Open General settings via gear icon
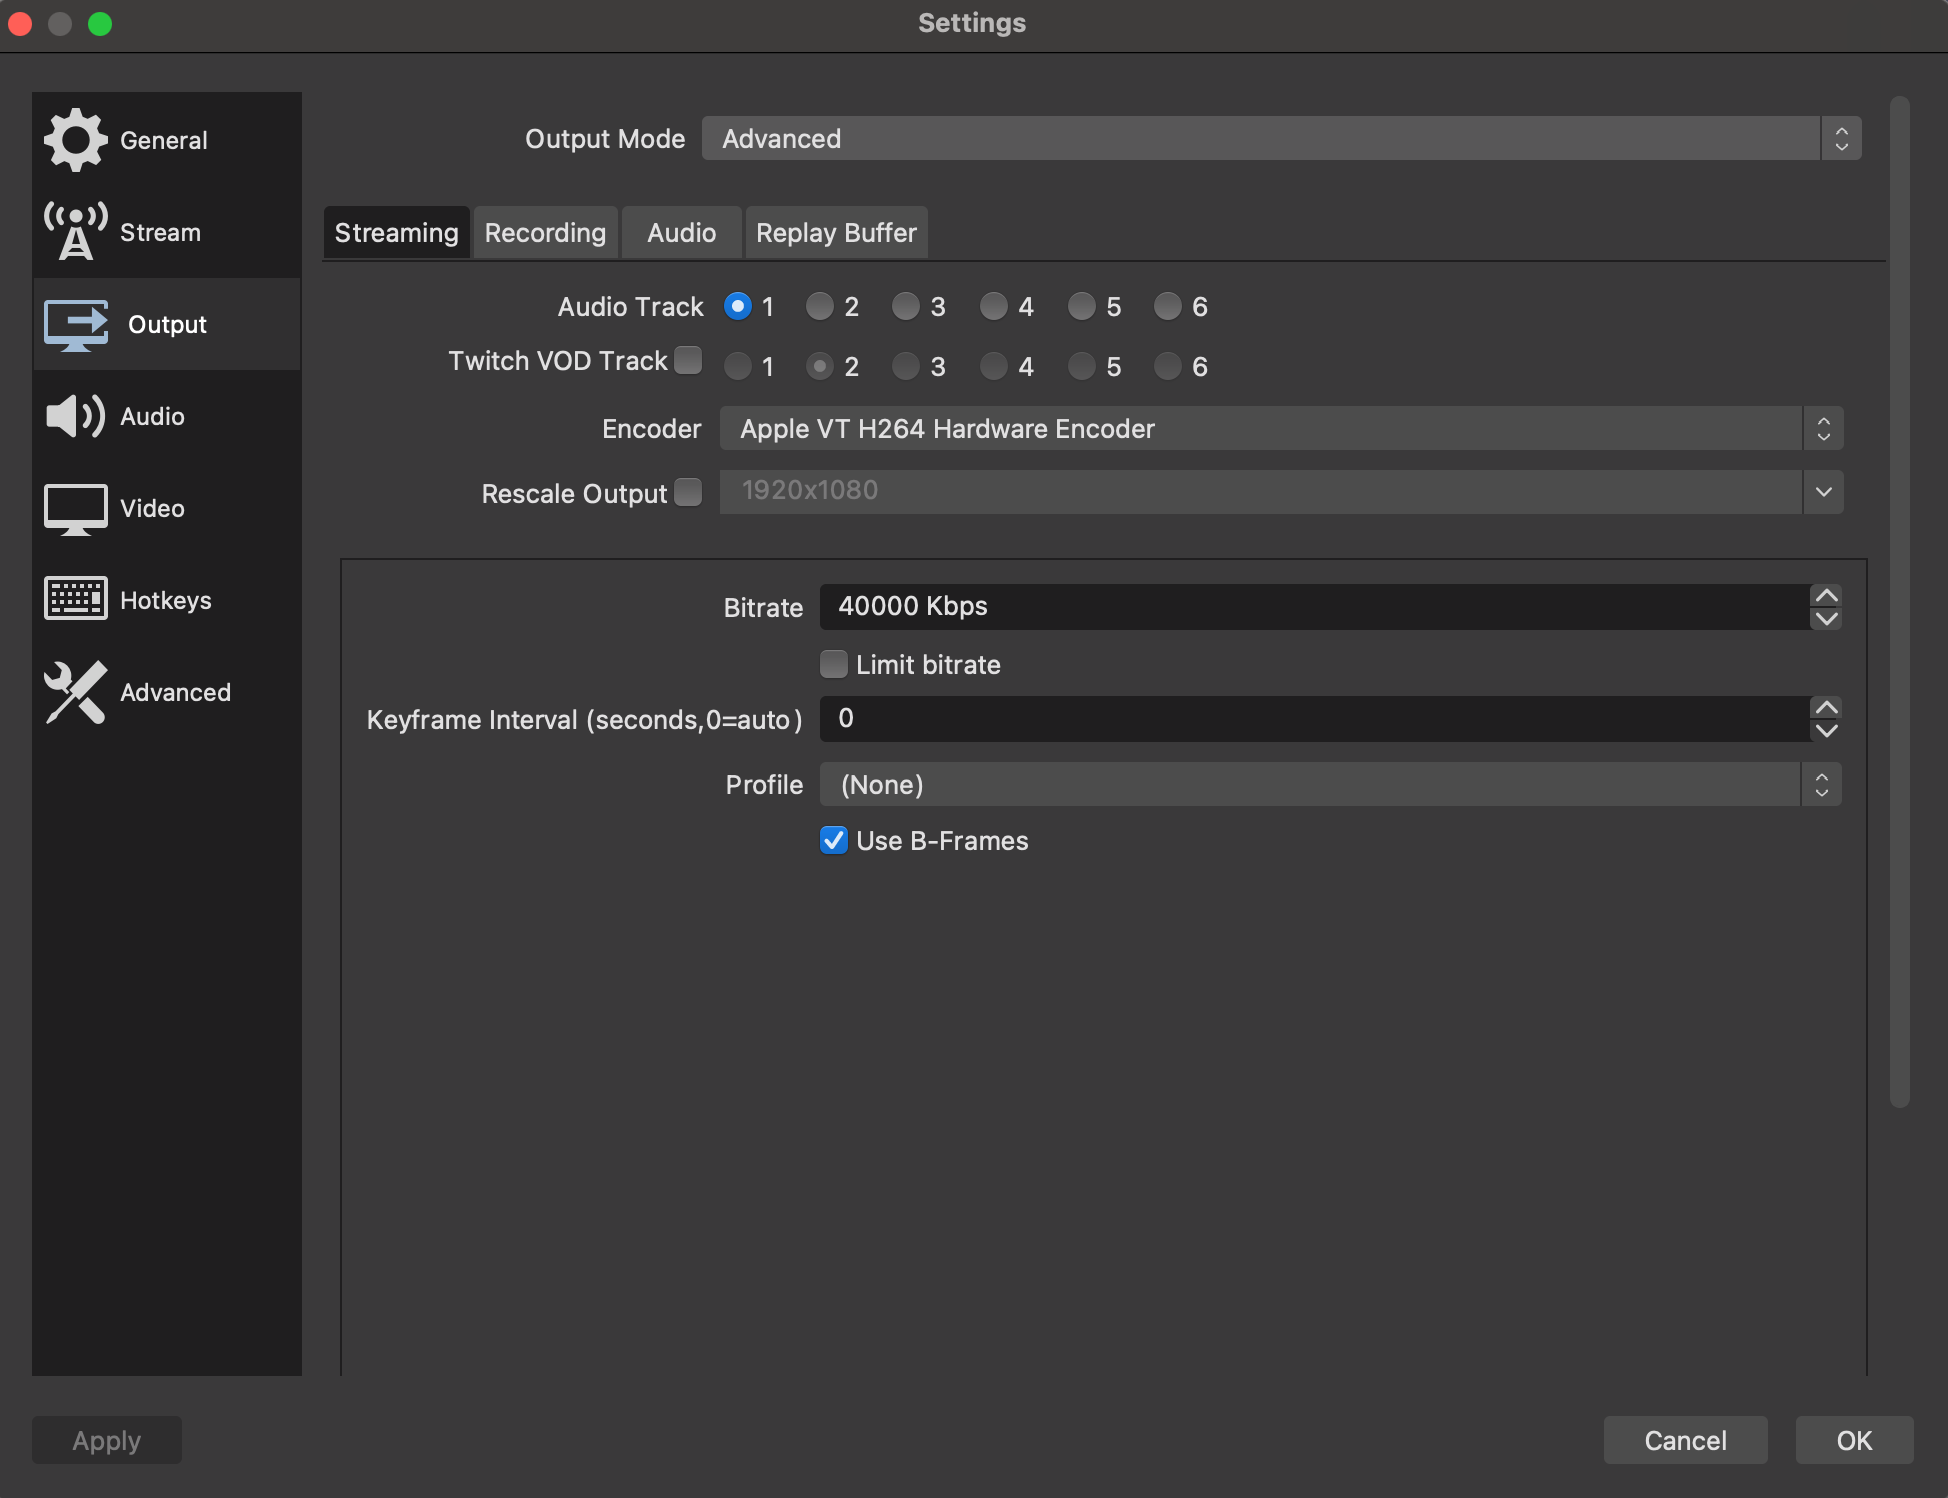Screen dimensions: 1948x1498 [75, 140]
